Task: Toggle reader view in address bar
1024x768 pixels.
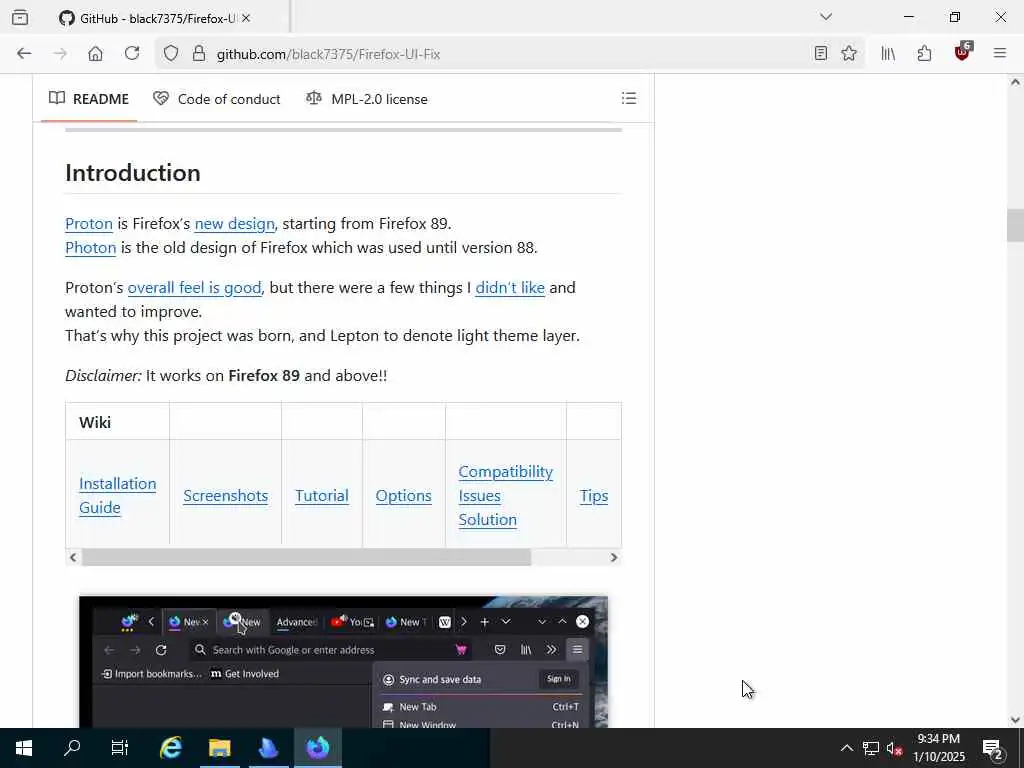Action: pos(821,54)
